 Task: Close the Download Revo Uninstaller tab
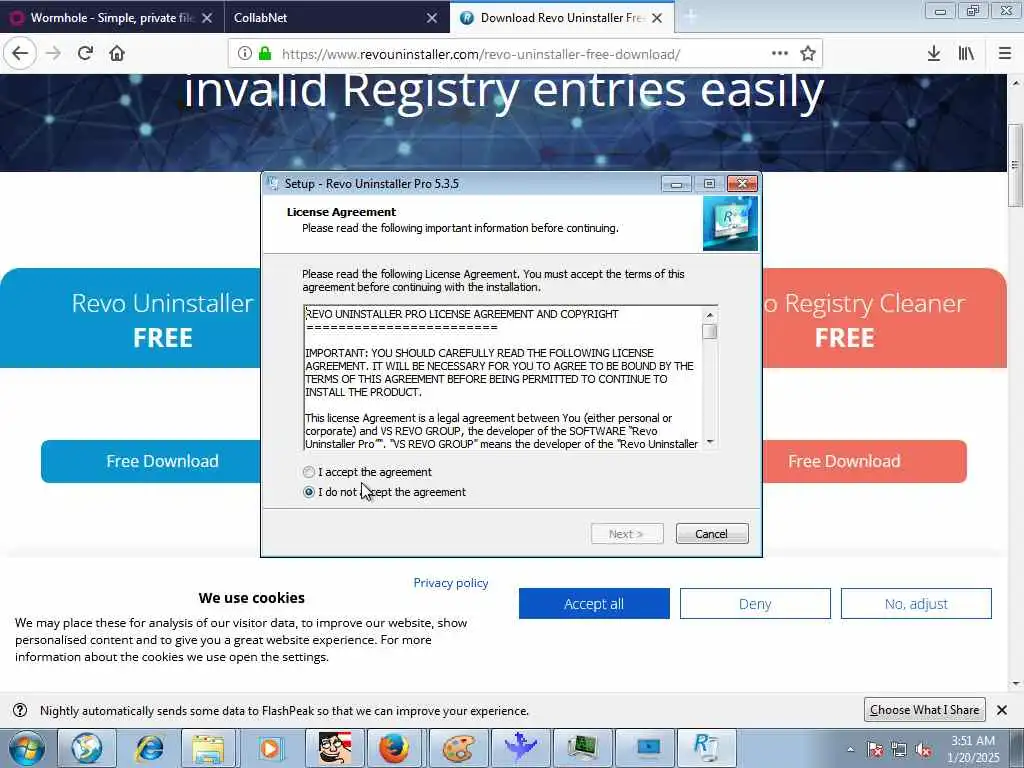tap(657, 18)
